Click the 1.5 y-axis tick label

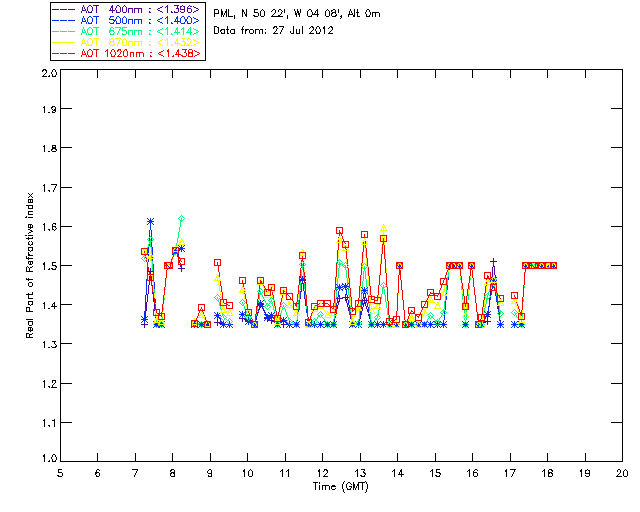coord(49,266)
